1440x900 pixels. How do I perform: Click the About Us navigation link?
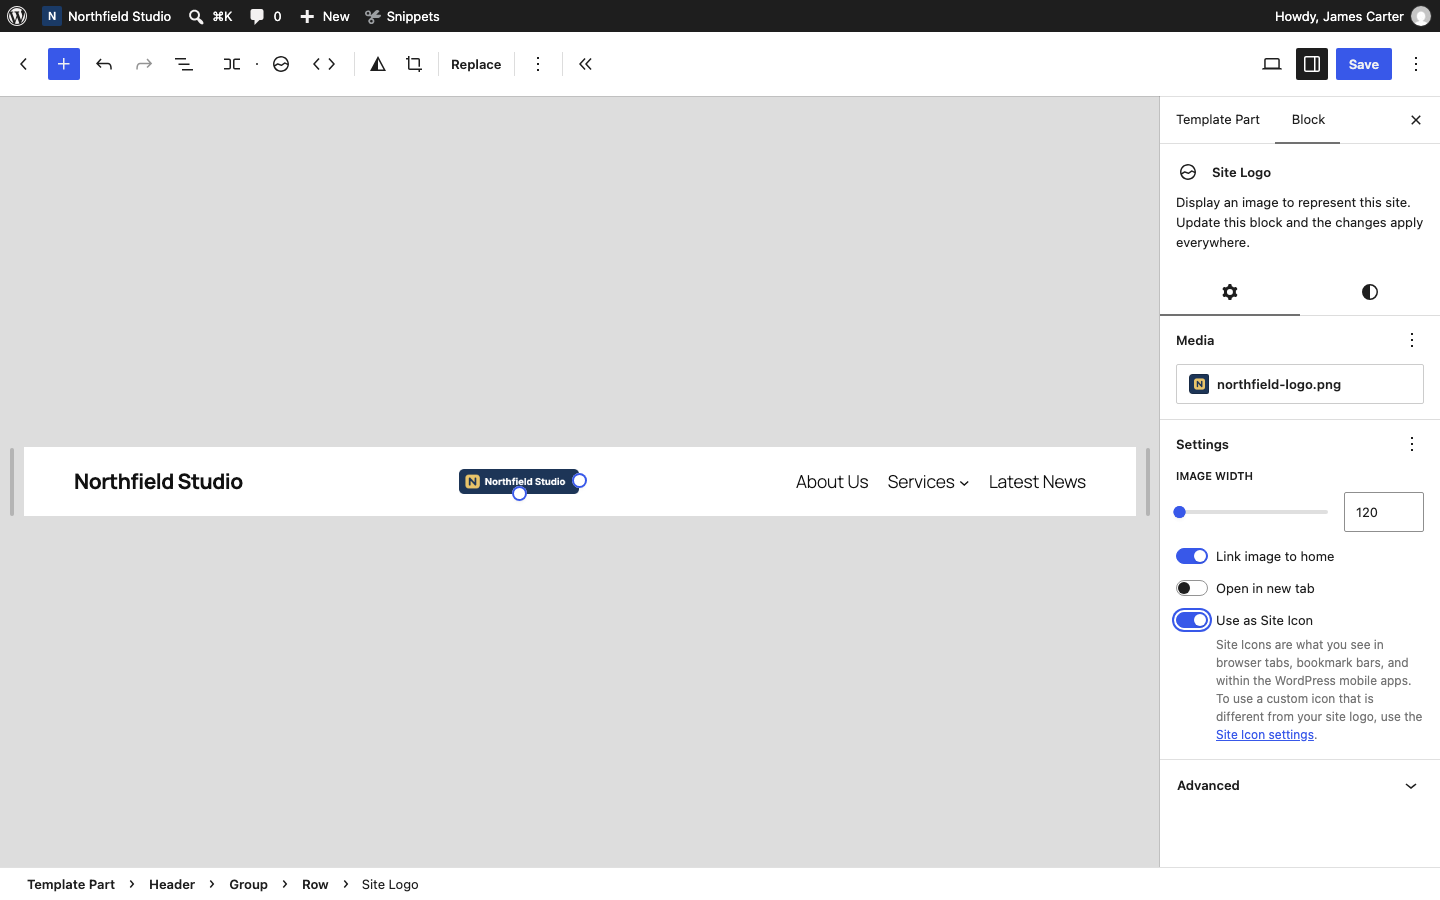(x=832, y=482)
